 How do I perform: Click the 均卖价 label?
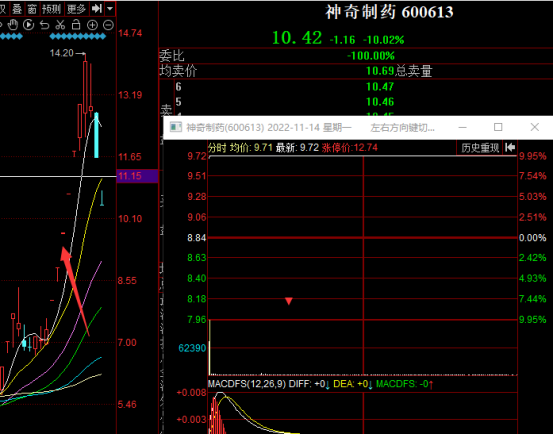click(178, 71)
